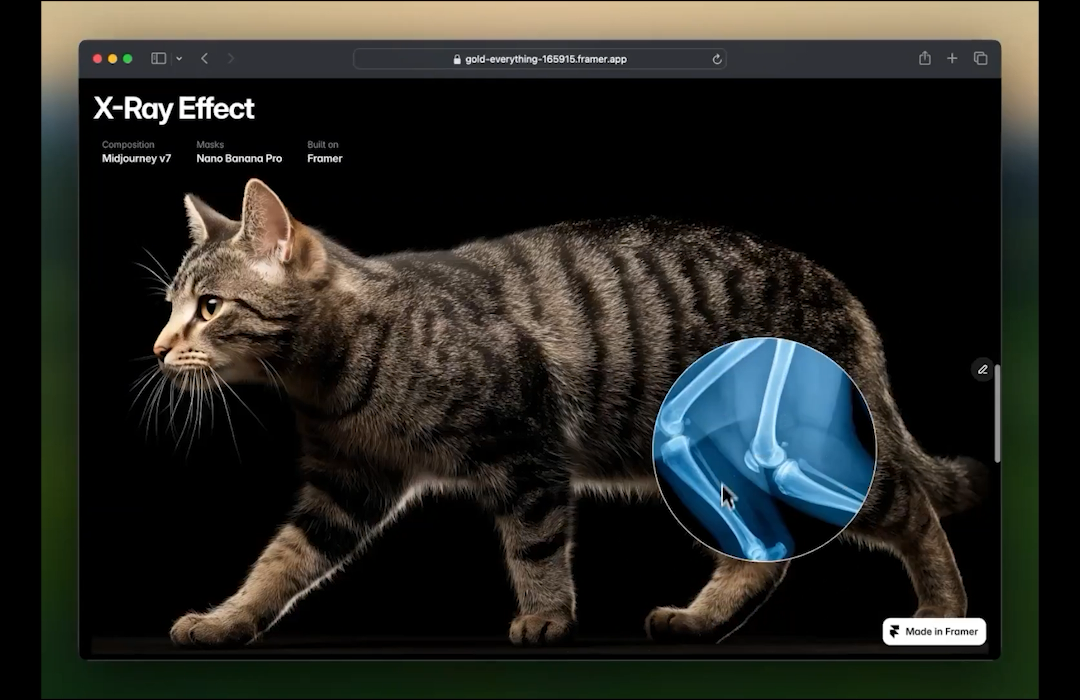Click the lock icon in the address bar

[457, 60]
